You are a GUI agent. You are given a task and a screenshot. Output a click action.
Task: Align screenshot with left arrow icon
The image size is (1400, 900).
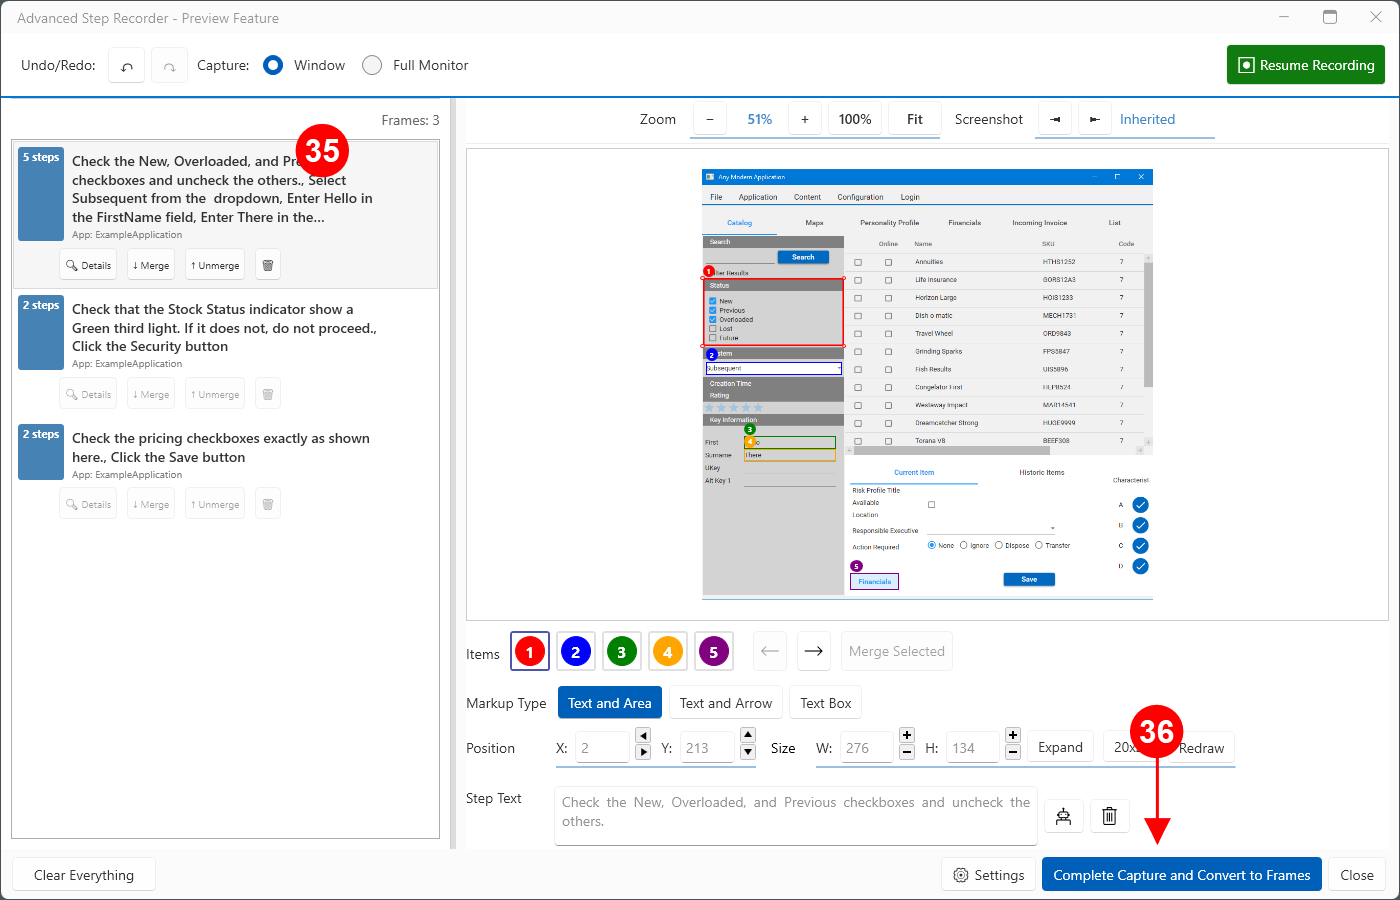(1054, 119)
